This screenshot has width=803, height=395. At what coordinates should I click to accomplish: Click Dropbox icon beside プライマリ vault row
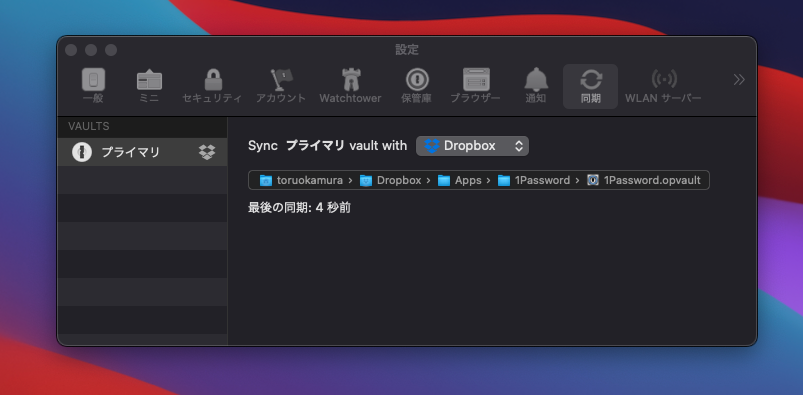tap(207, 152)
